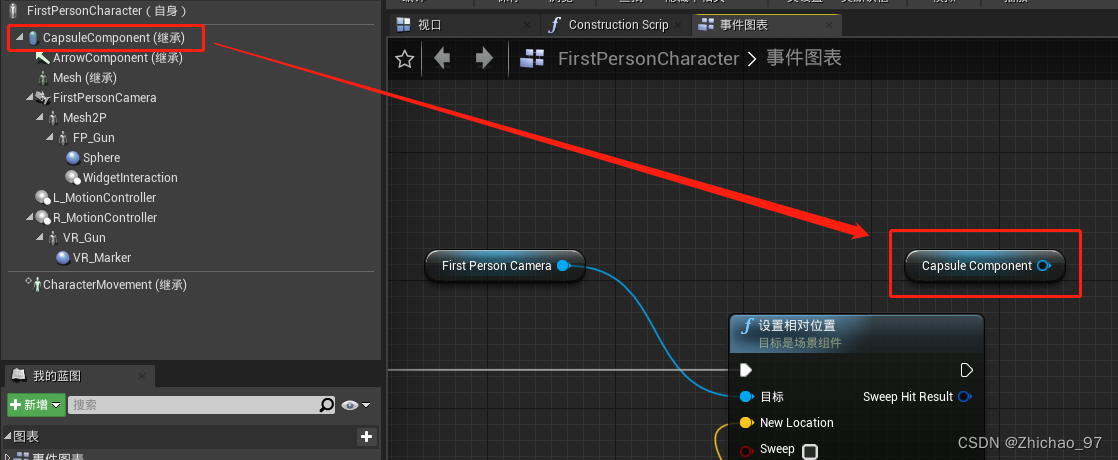This screenshot has width=1118, height=460.
Task: Click the 目标 input pin
Action: point(747,397)
